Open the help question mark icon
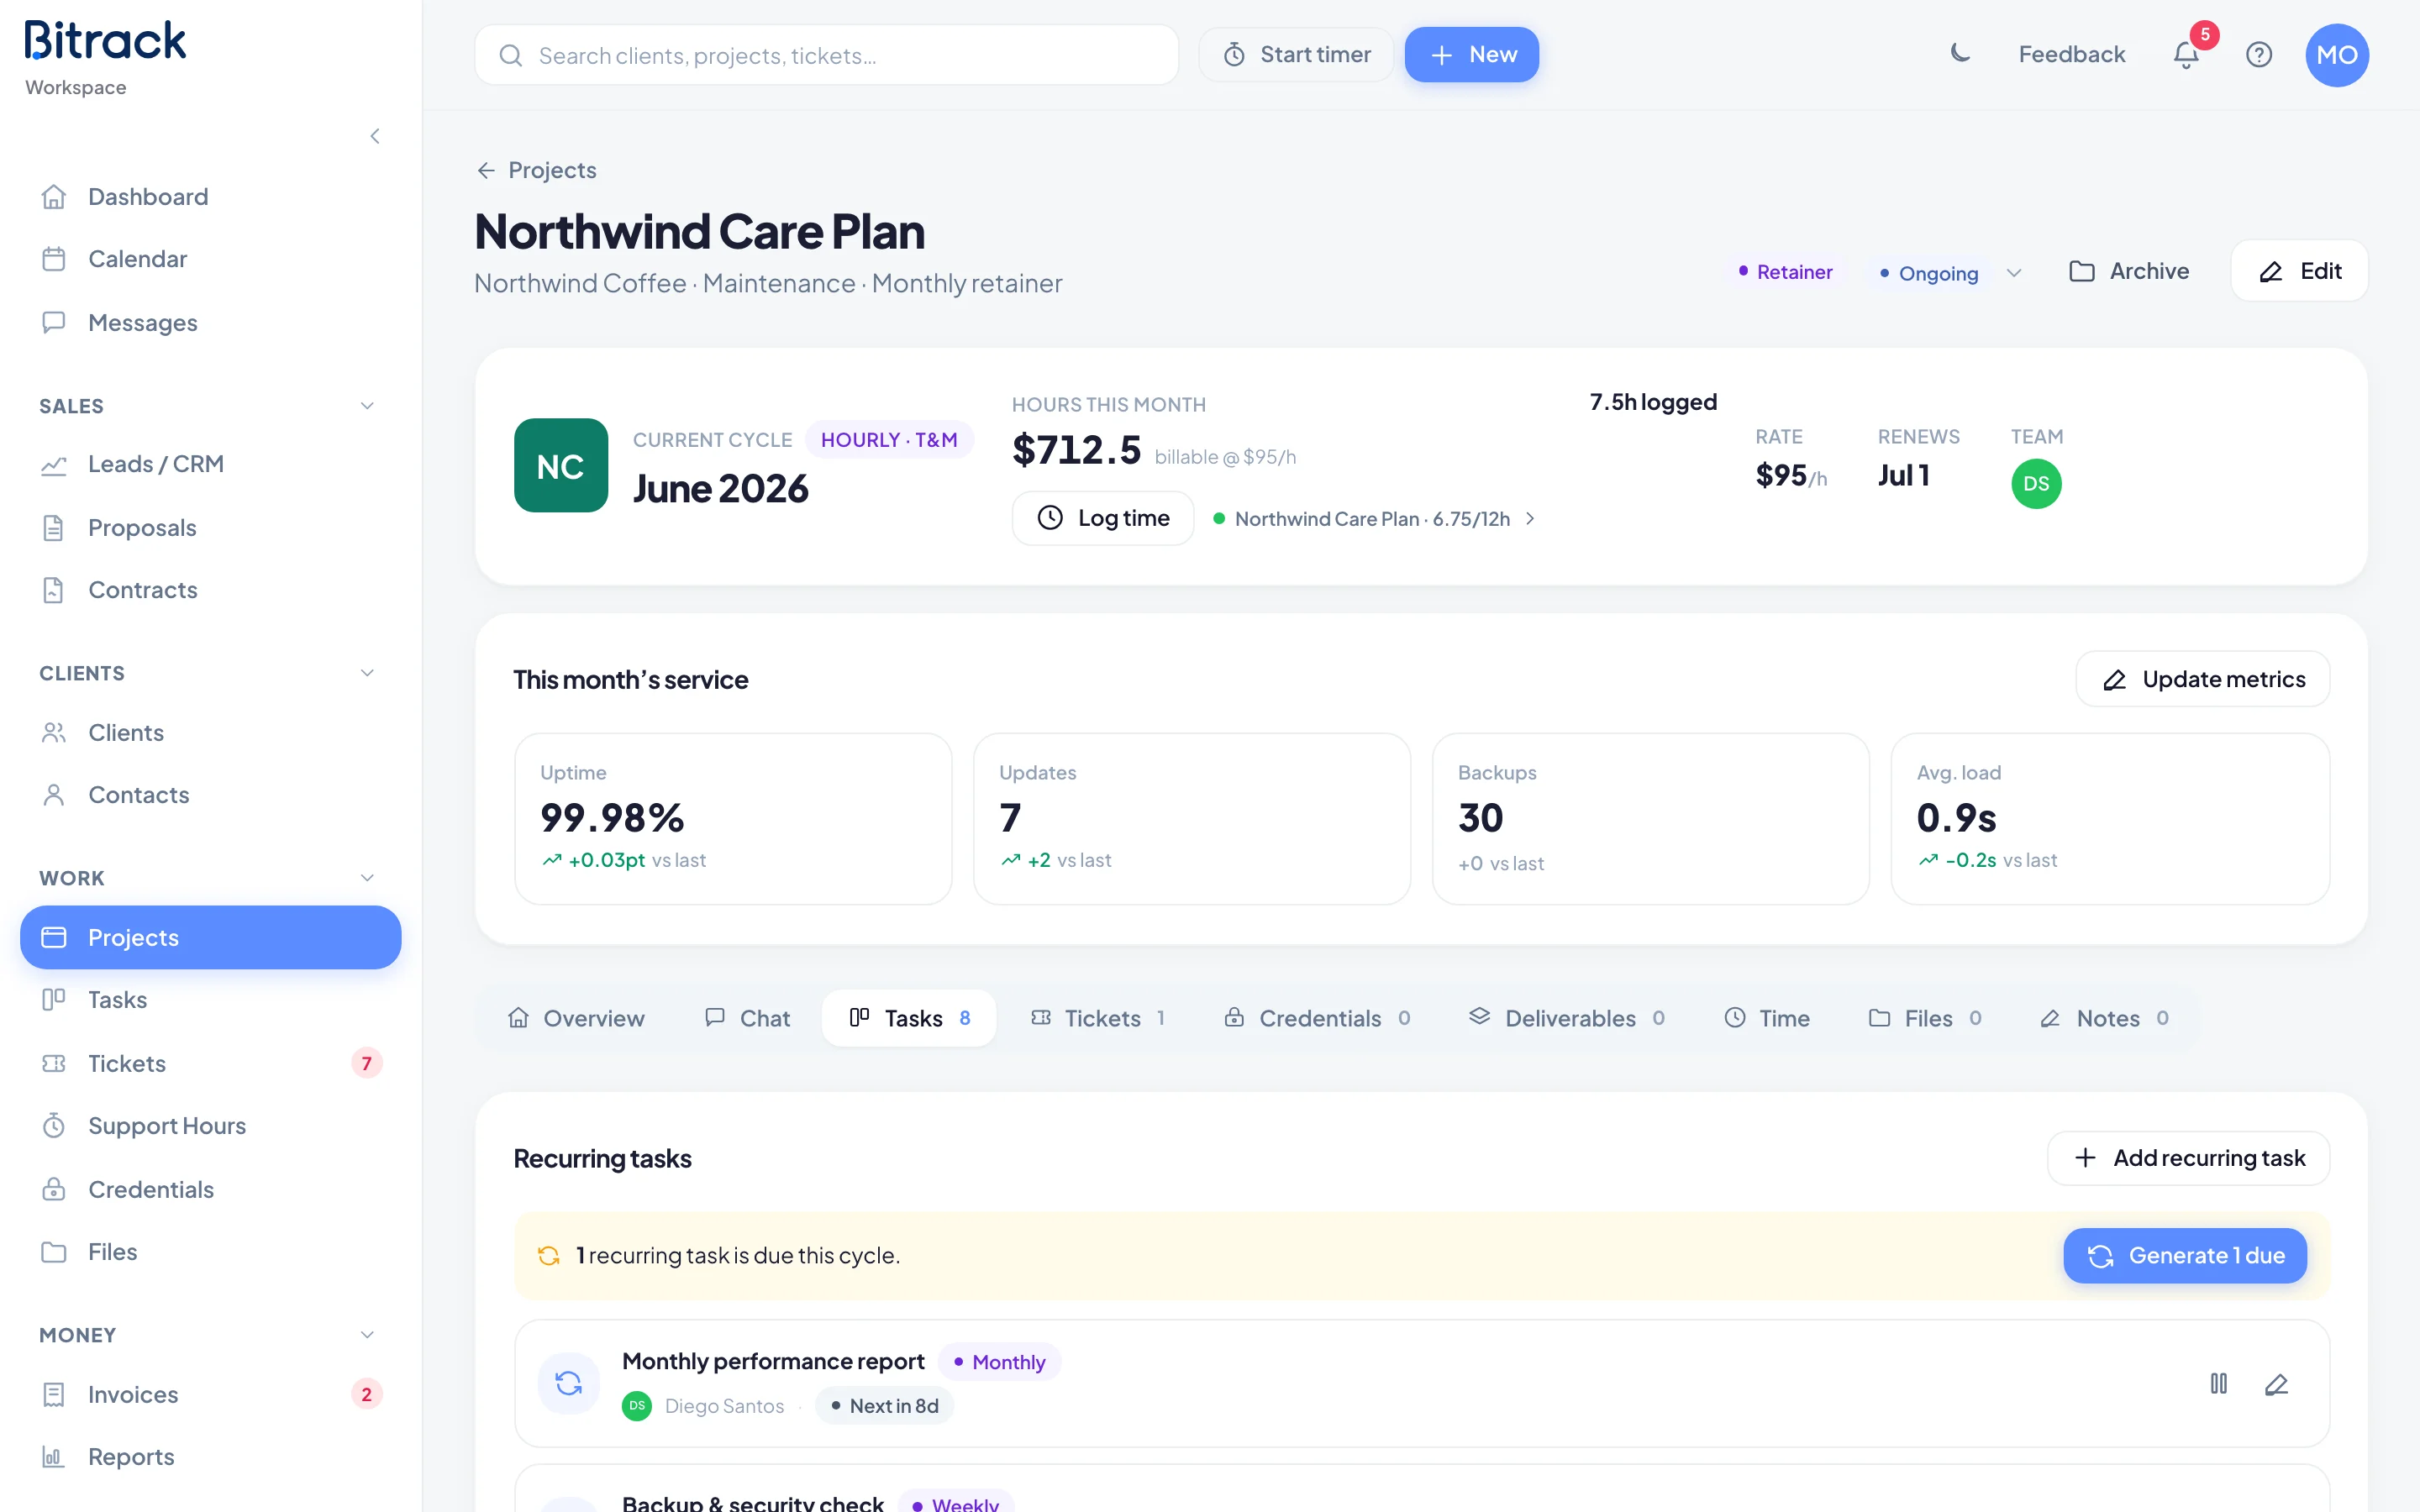This screenshot has width=2420, height=1512. coord(2259,54)
